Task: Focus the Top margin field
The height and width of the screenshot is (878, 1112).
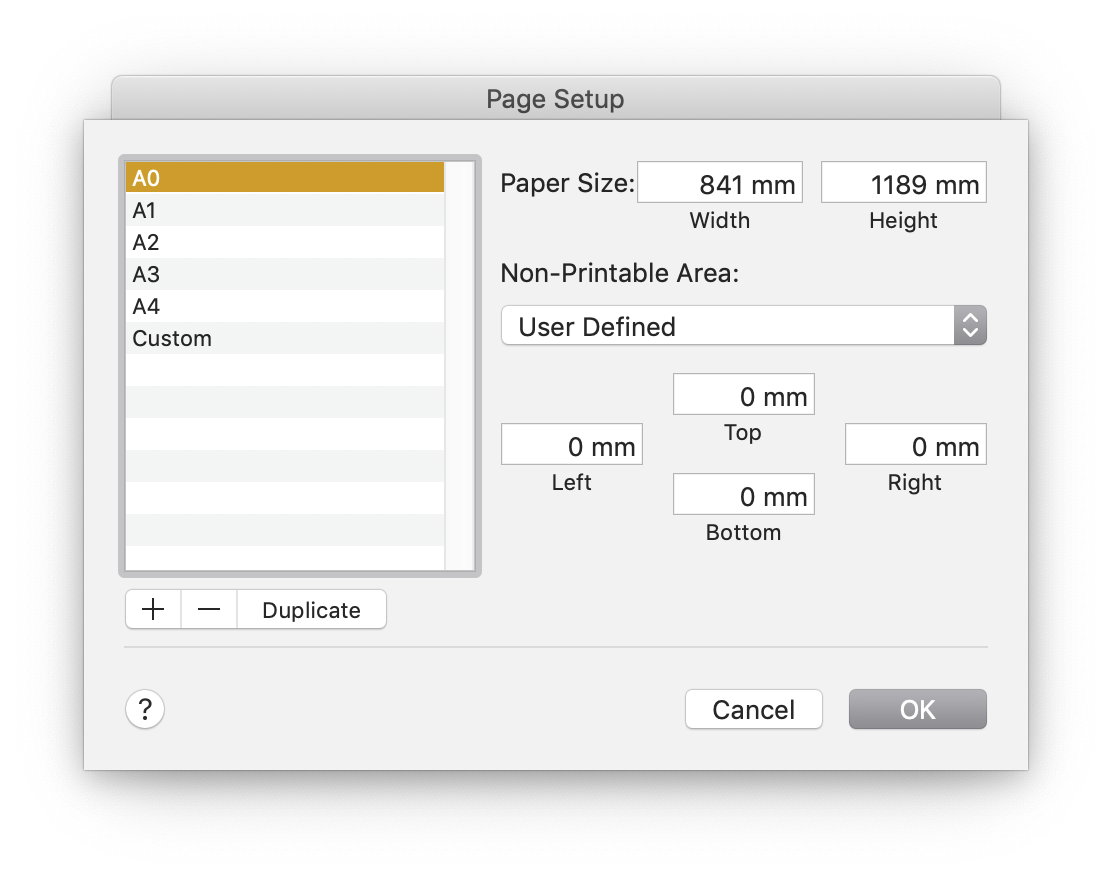Action: 743,395
